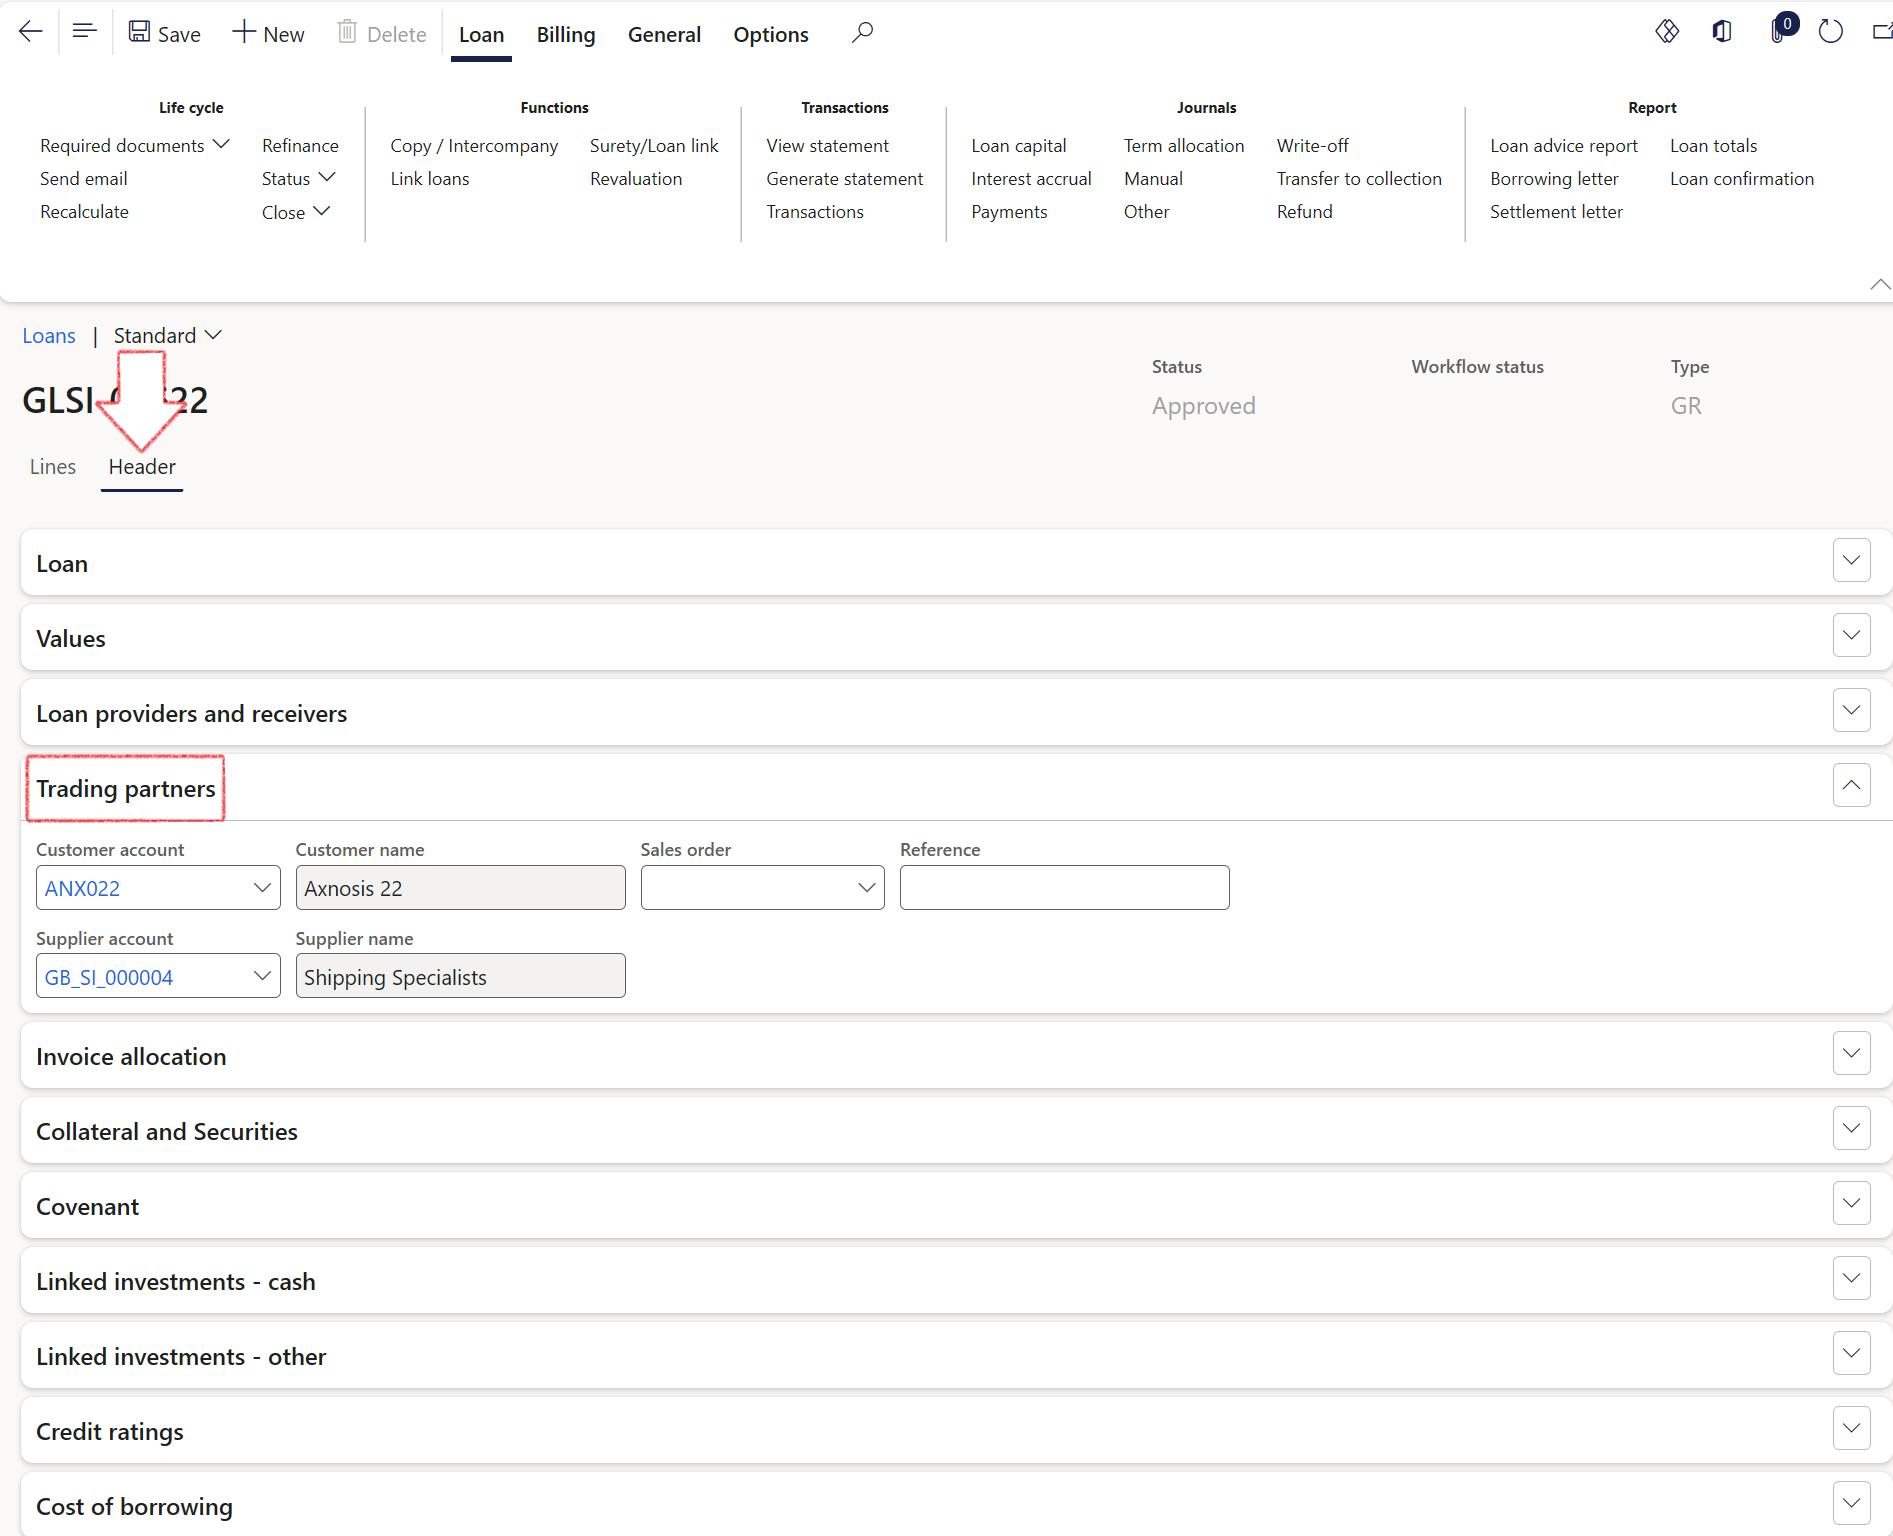Click the Reference input field
The height and width of the screenshot is (1536, 1893).
[x=1064, y=888]
